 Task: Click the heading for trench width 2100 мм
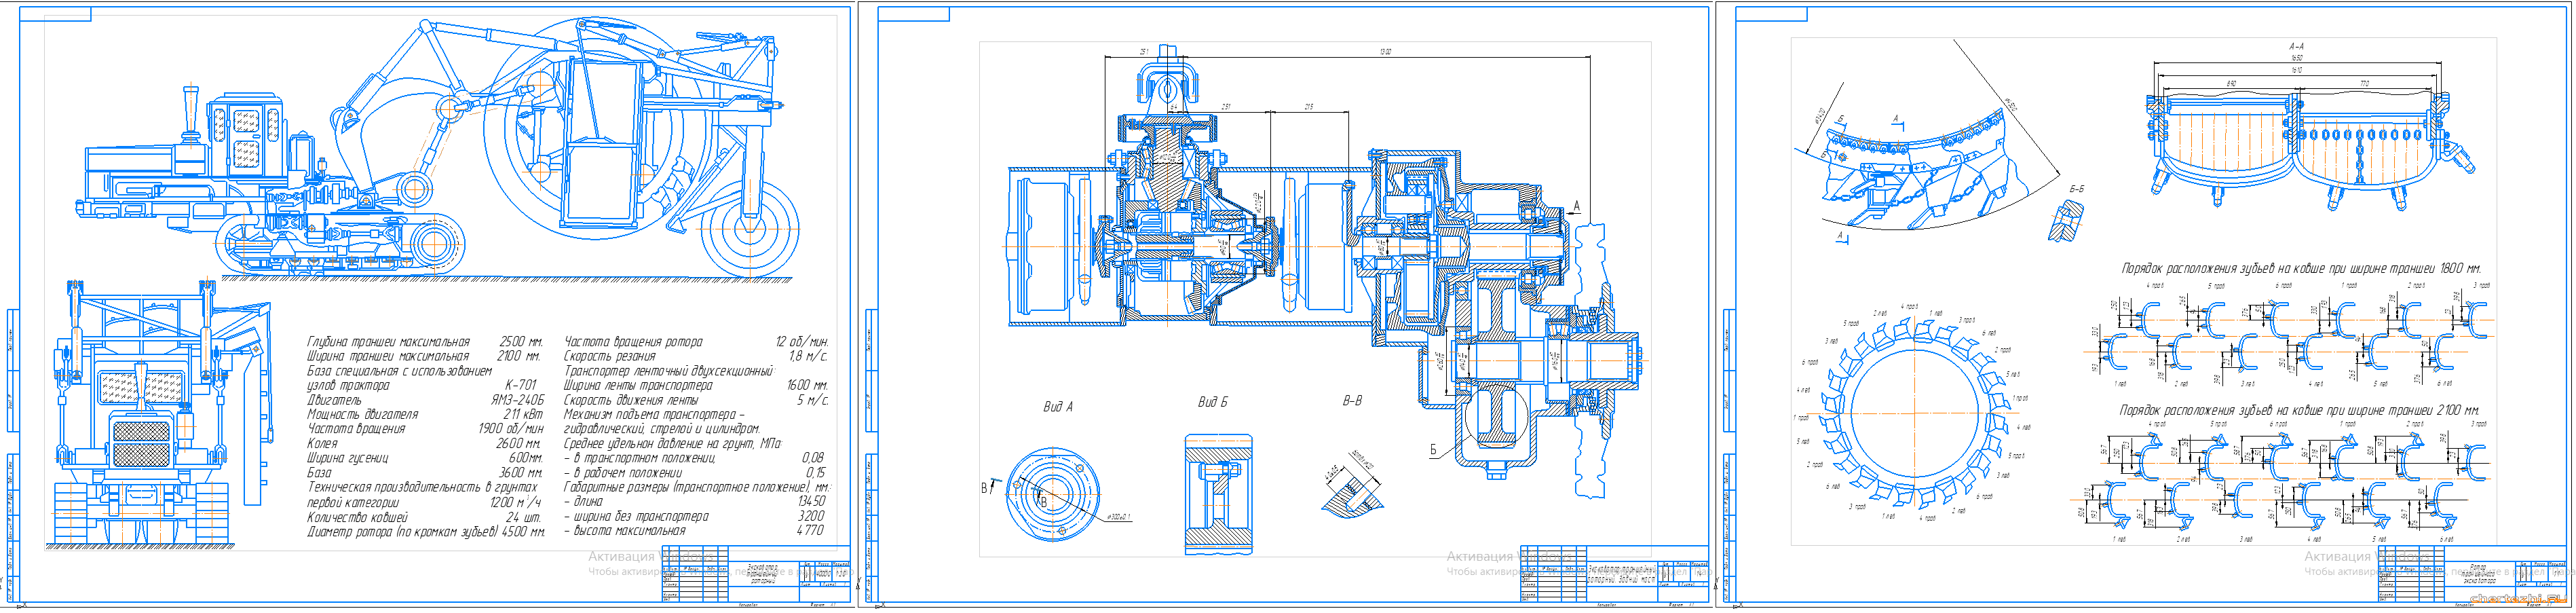point(2299,410)
